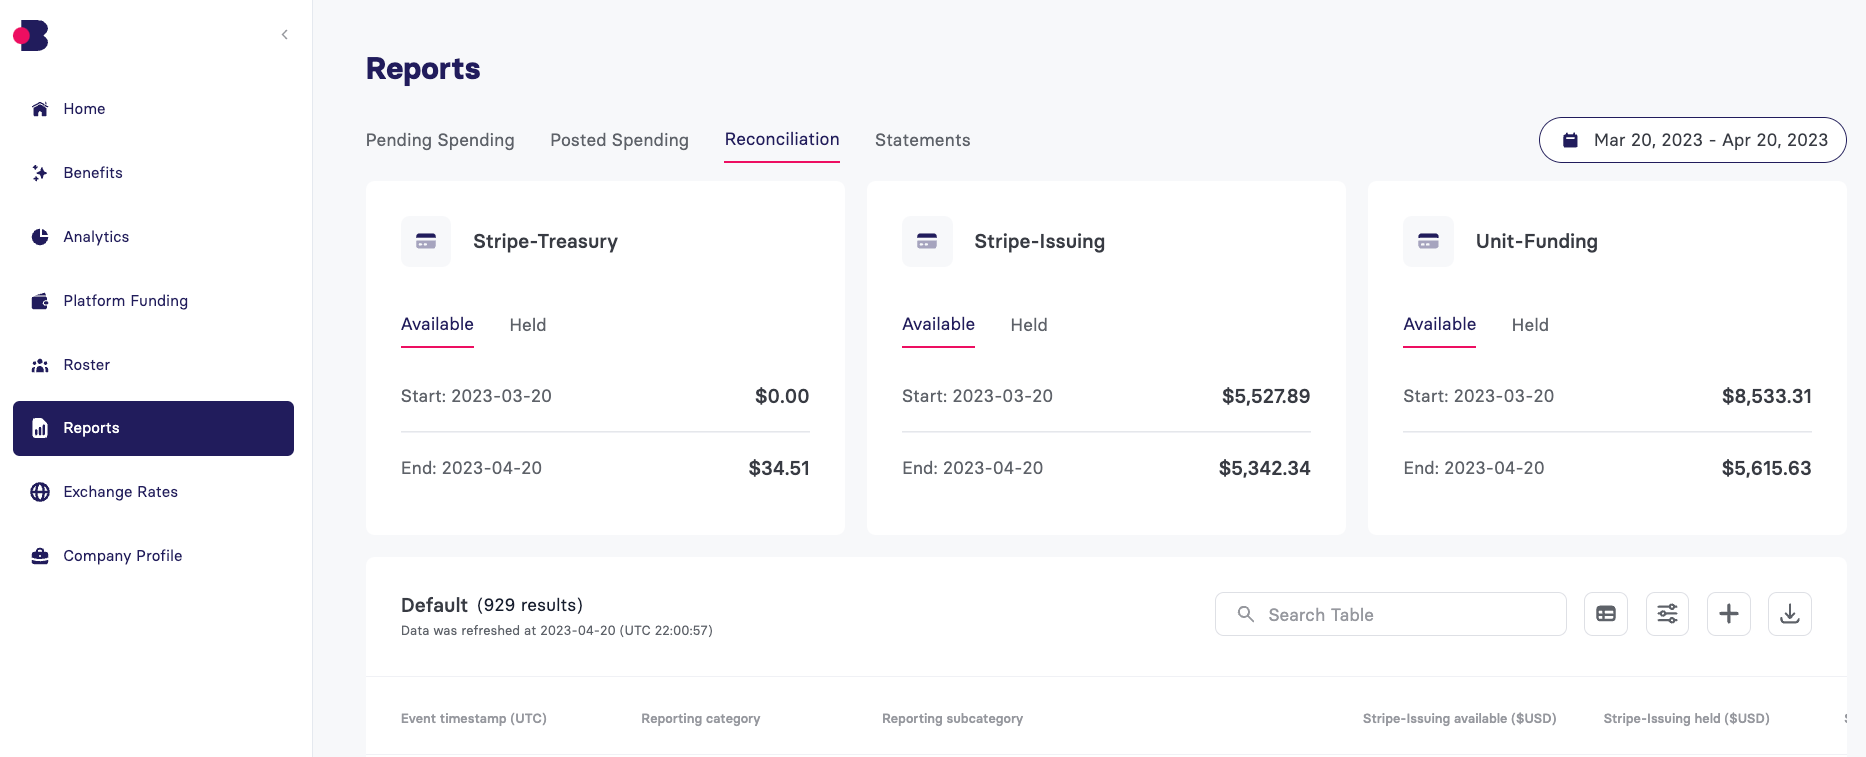
Task: Select Available tab in Unit-Funding card
Action: coord(1439,324)
